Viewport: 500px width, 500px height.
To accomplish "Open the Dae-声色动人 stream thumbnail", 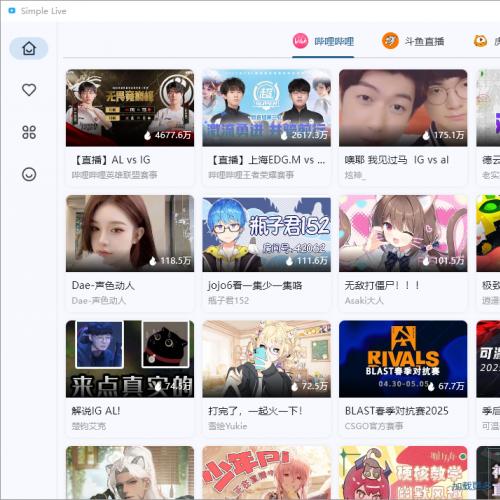I will pos(130,233).
